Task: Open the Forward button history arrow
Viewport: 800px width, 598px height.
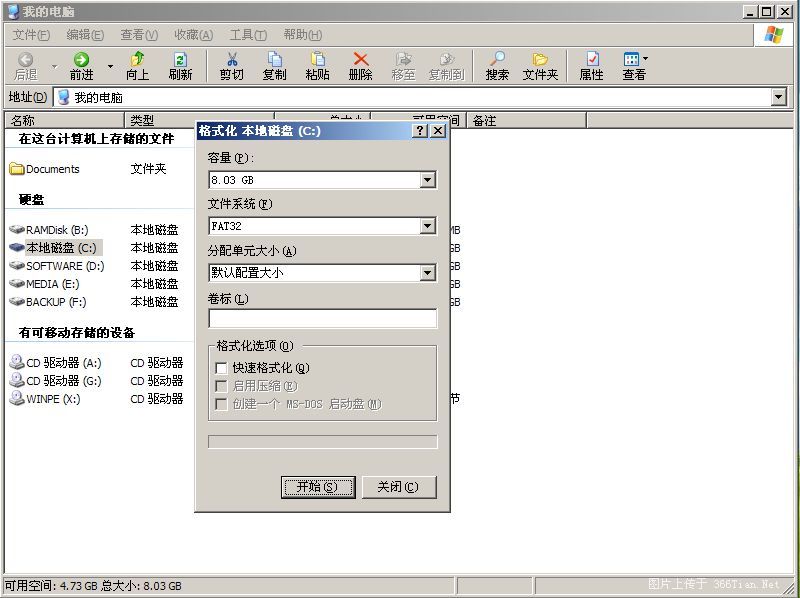Action: (110, 66)
